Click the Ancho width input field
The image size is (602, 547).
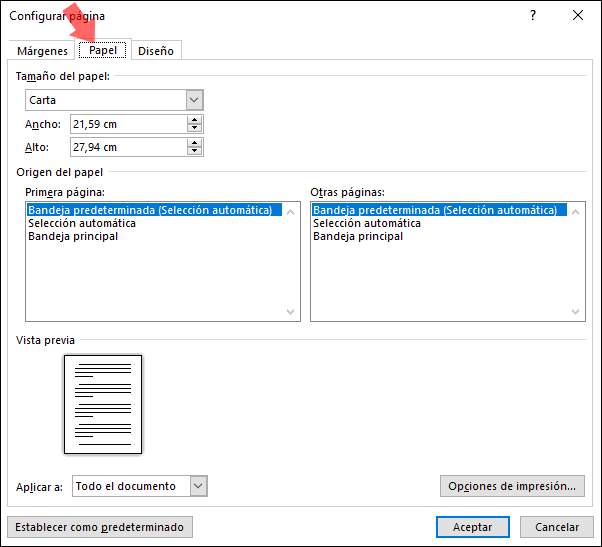click(x=129, y=124)
